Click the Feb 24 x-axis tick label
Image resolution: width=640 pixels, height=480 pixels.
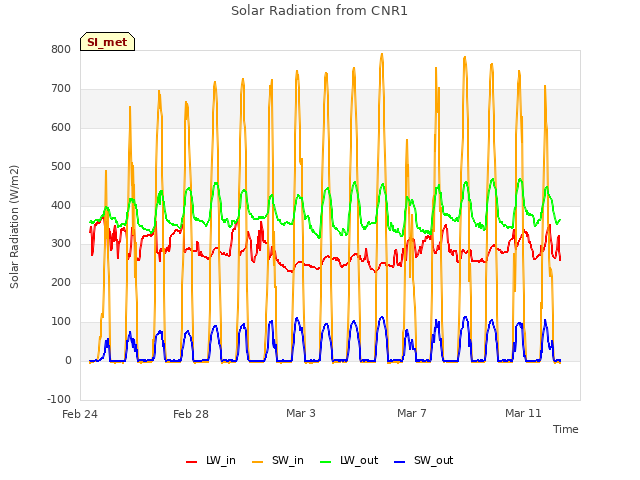80,414
